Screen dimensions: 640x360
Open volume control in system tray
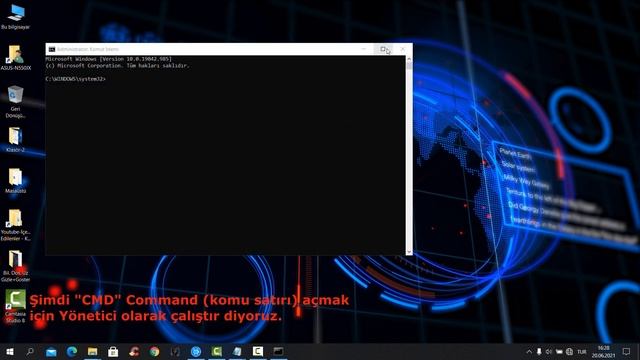tap(549, 351)
